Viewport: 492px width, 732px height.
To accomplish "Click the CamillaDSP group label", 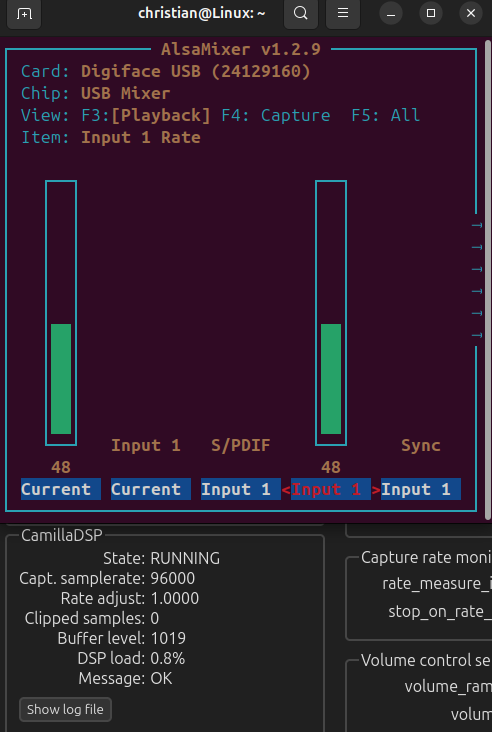I will pos(62,535).
